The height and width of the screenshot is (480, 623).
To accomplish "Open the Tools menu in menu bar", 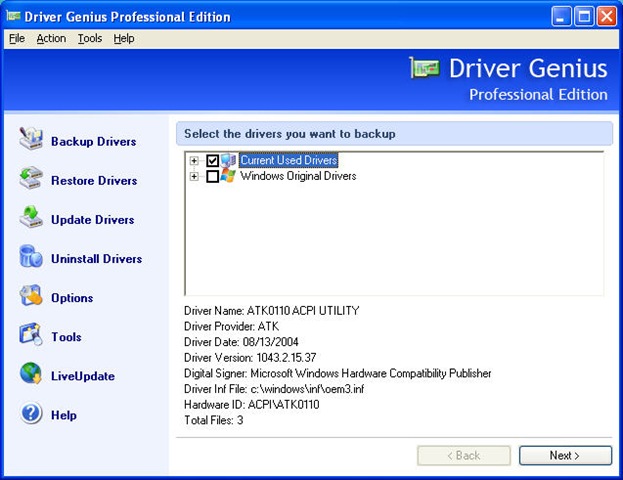I will point(90,38).
